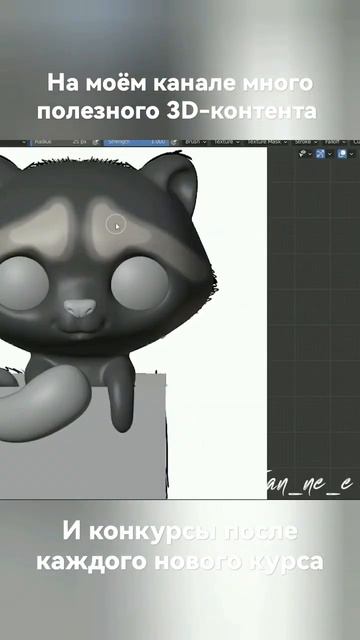The height and width of the screenshot is (640, 360).
Task: Expand the overlays options arrow
Action: coord(351,154)
